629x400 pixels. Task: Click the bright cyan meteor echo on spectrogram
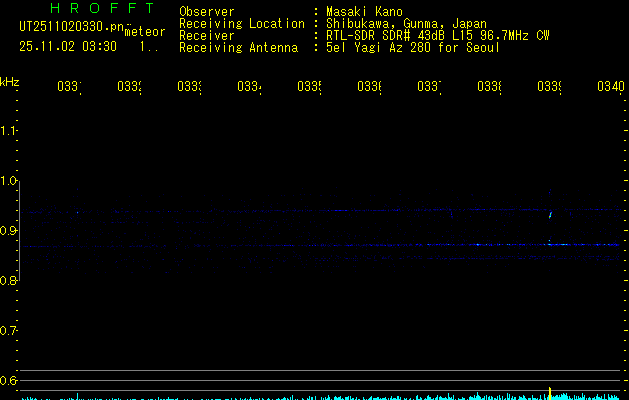click(x=550, y=213)
